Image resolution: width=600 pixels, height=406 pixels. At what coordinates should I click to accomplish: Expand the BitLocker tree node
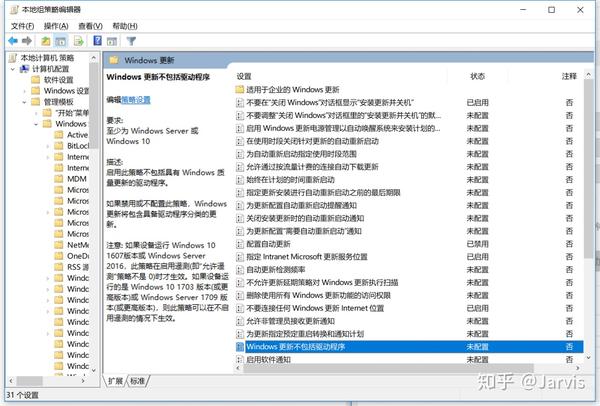coord(47,146)
